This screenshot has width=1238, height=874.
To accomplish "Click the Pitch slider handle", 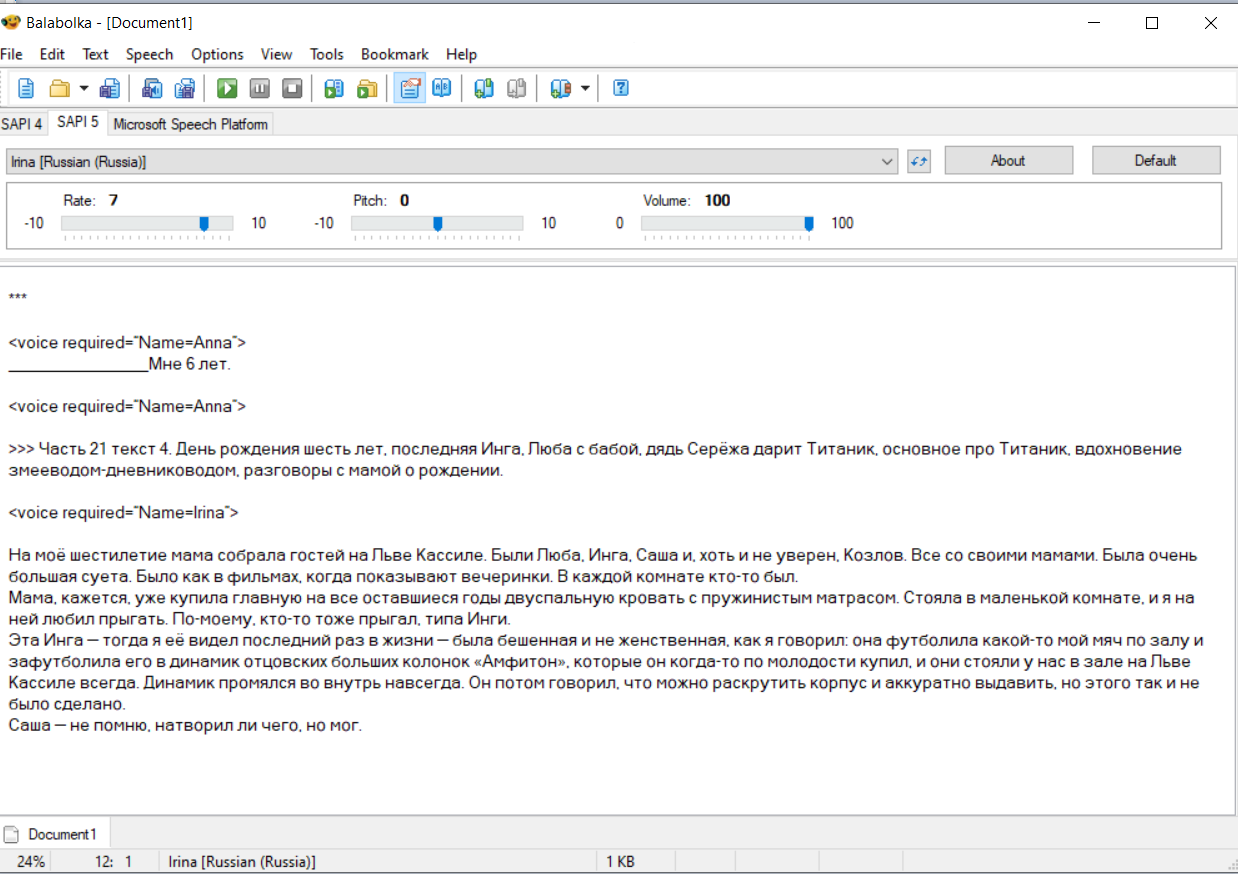I will 437,223.
